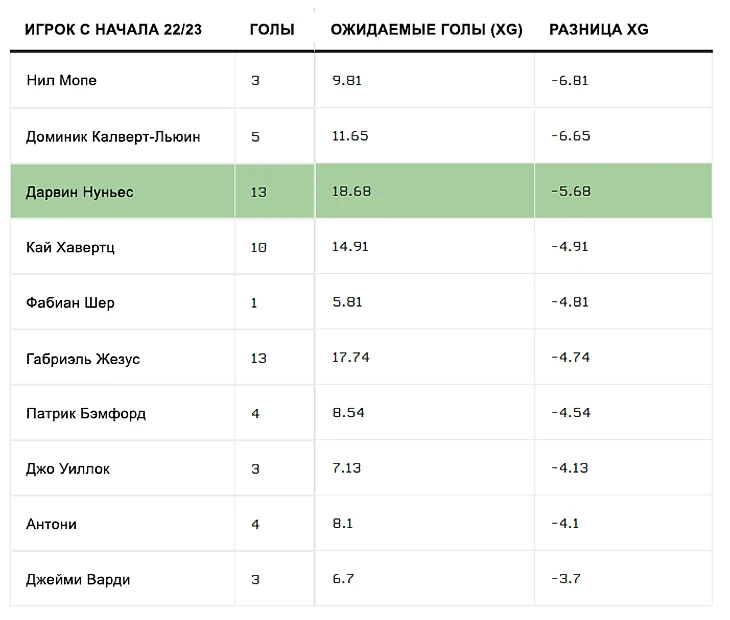730x620 pixels.
Task: Select highlighted Дарвин Нуньес name cell
Action: (79, 191)
